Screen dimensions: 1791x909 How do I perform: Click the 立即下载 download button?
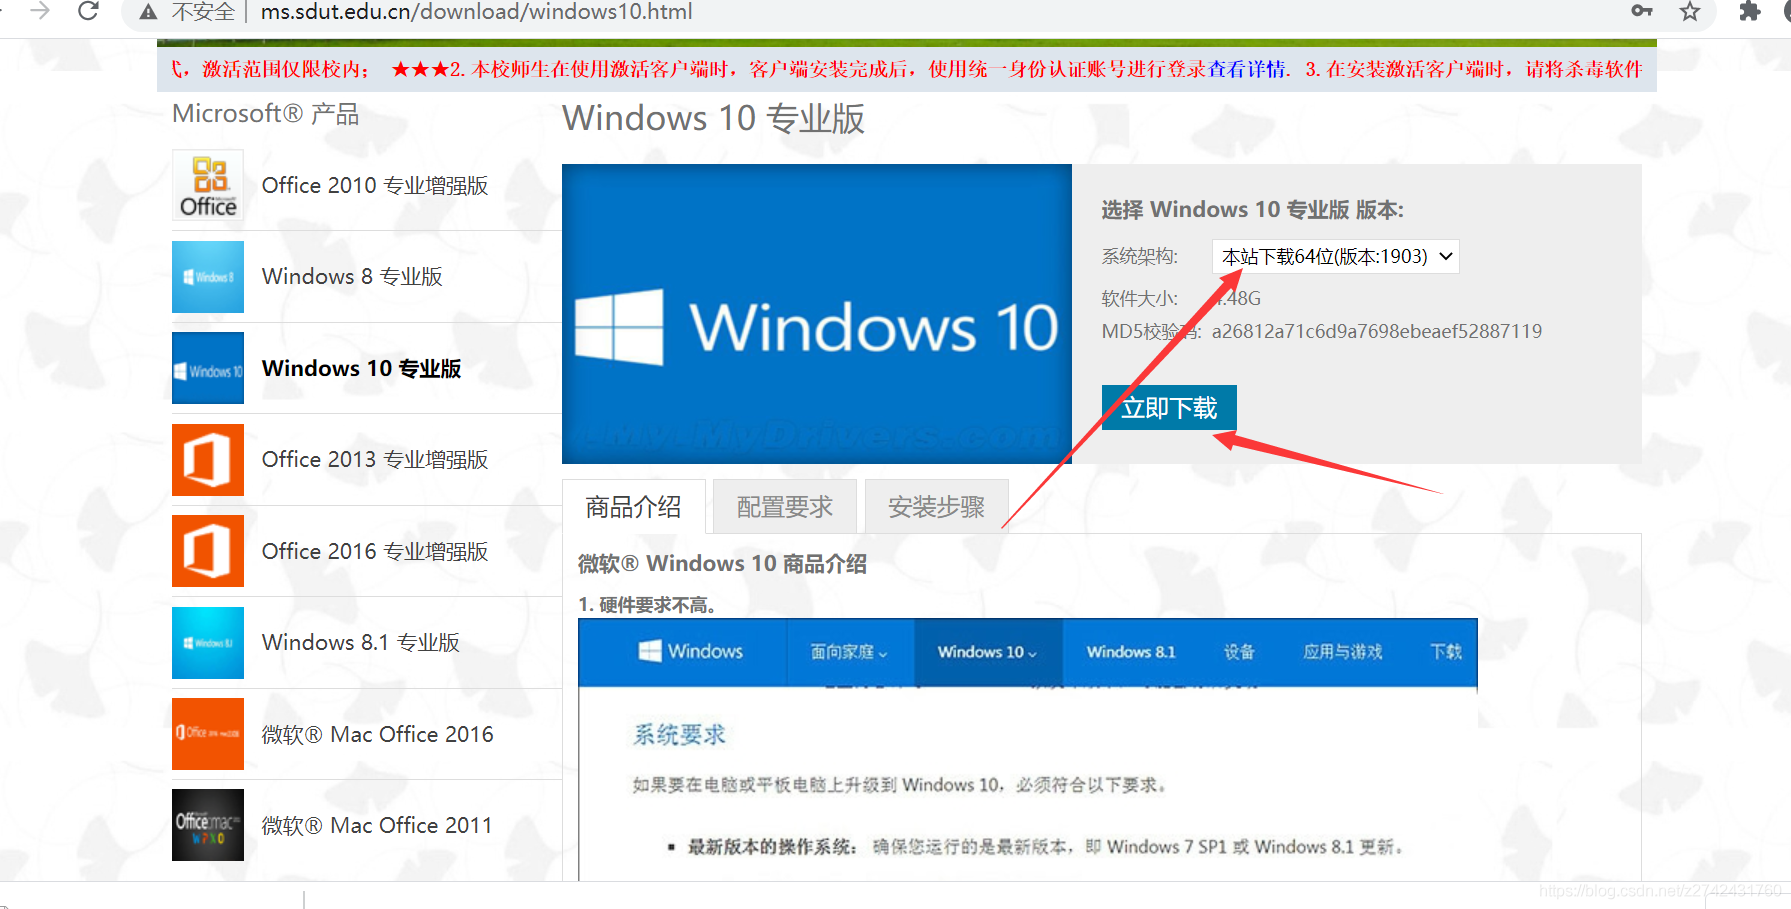pyautogui.click(x=1169, y=407)
